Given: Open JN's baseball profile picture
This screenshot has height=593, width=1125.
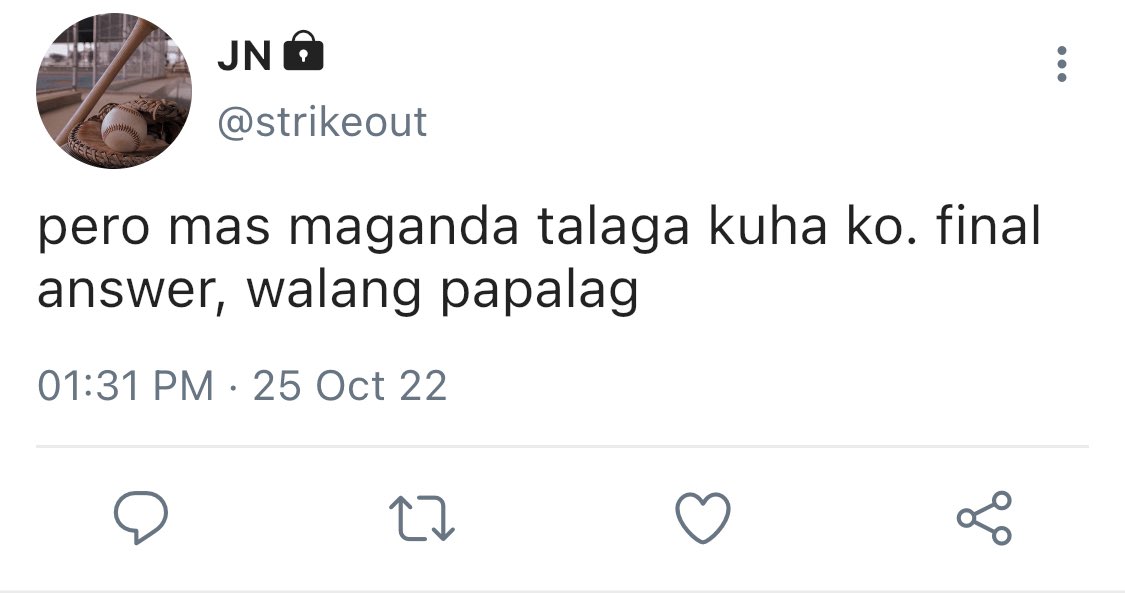Looking at the screenshot, I should click(x=114, y=91).
